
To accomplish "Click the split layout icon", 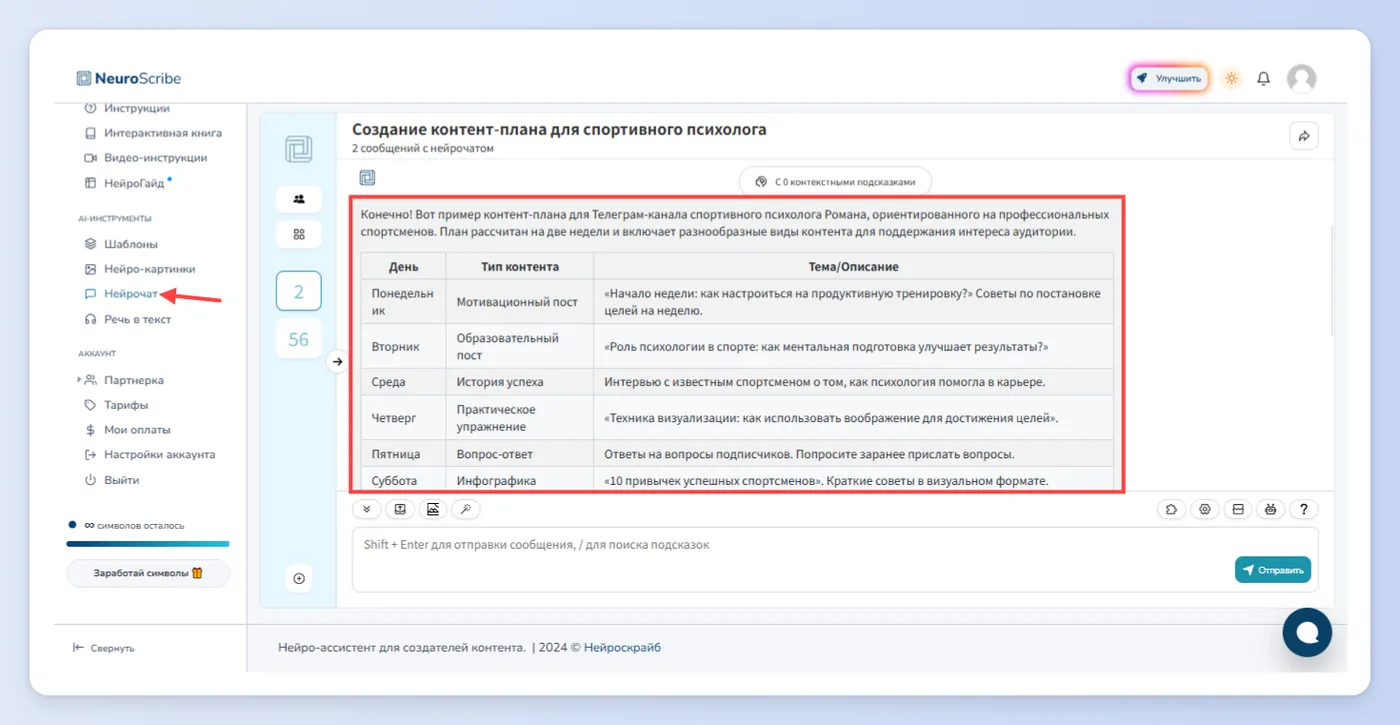I will tap(1238, 509).
